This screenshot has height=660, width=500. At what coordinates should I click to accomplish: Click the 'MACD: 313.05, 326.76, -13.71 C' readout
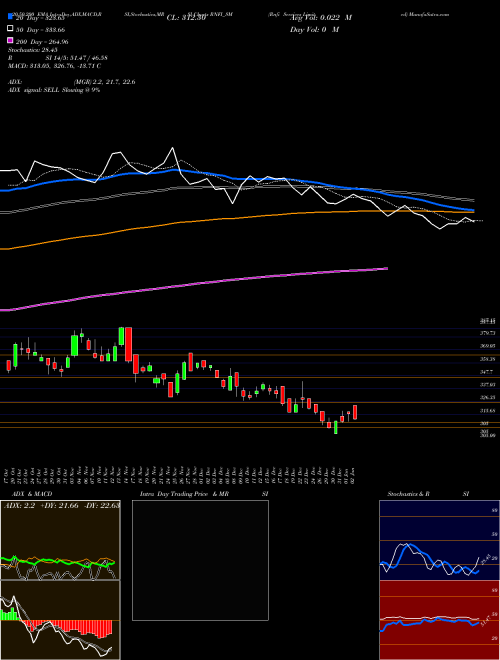pos(54,66)
